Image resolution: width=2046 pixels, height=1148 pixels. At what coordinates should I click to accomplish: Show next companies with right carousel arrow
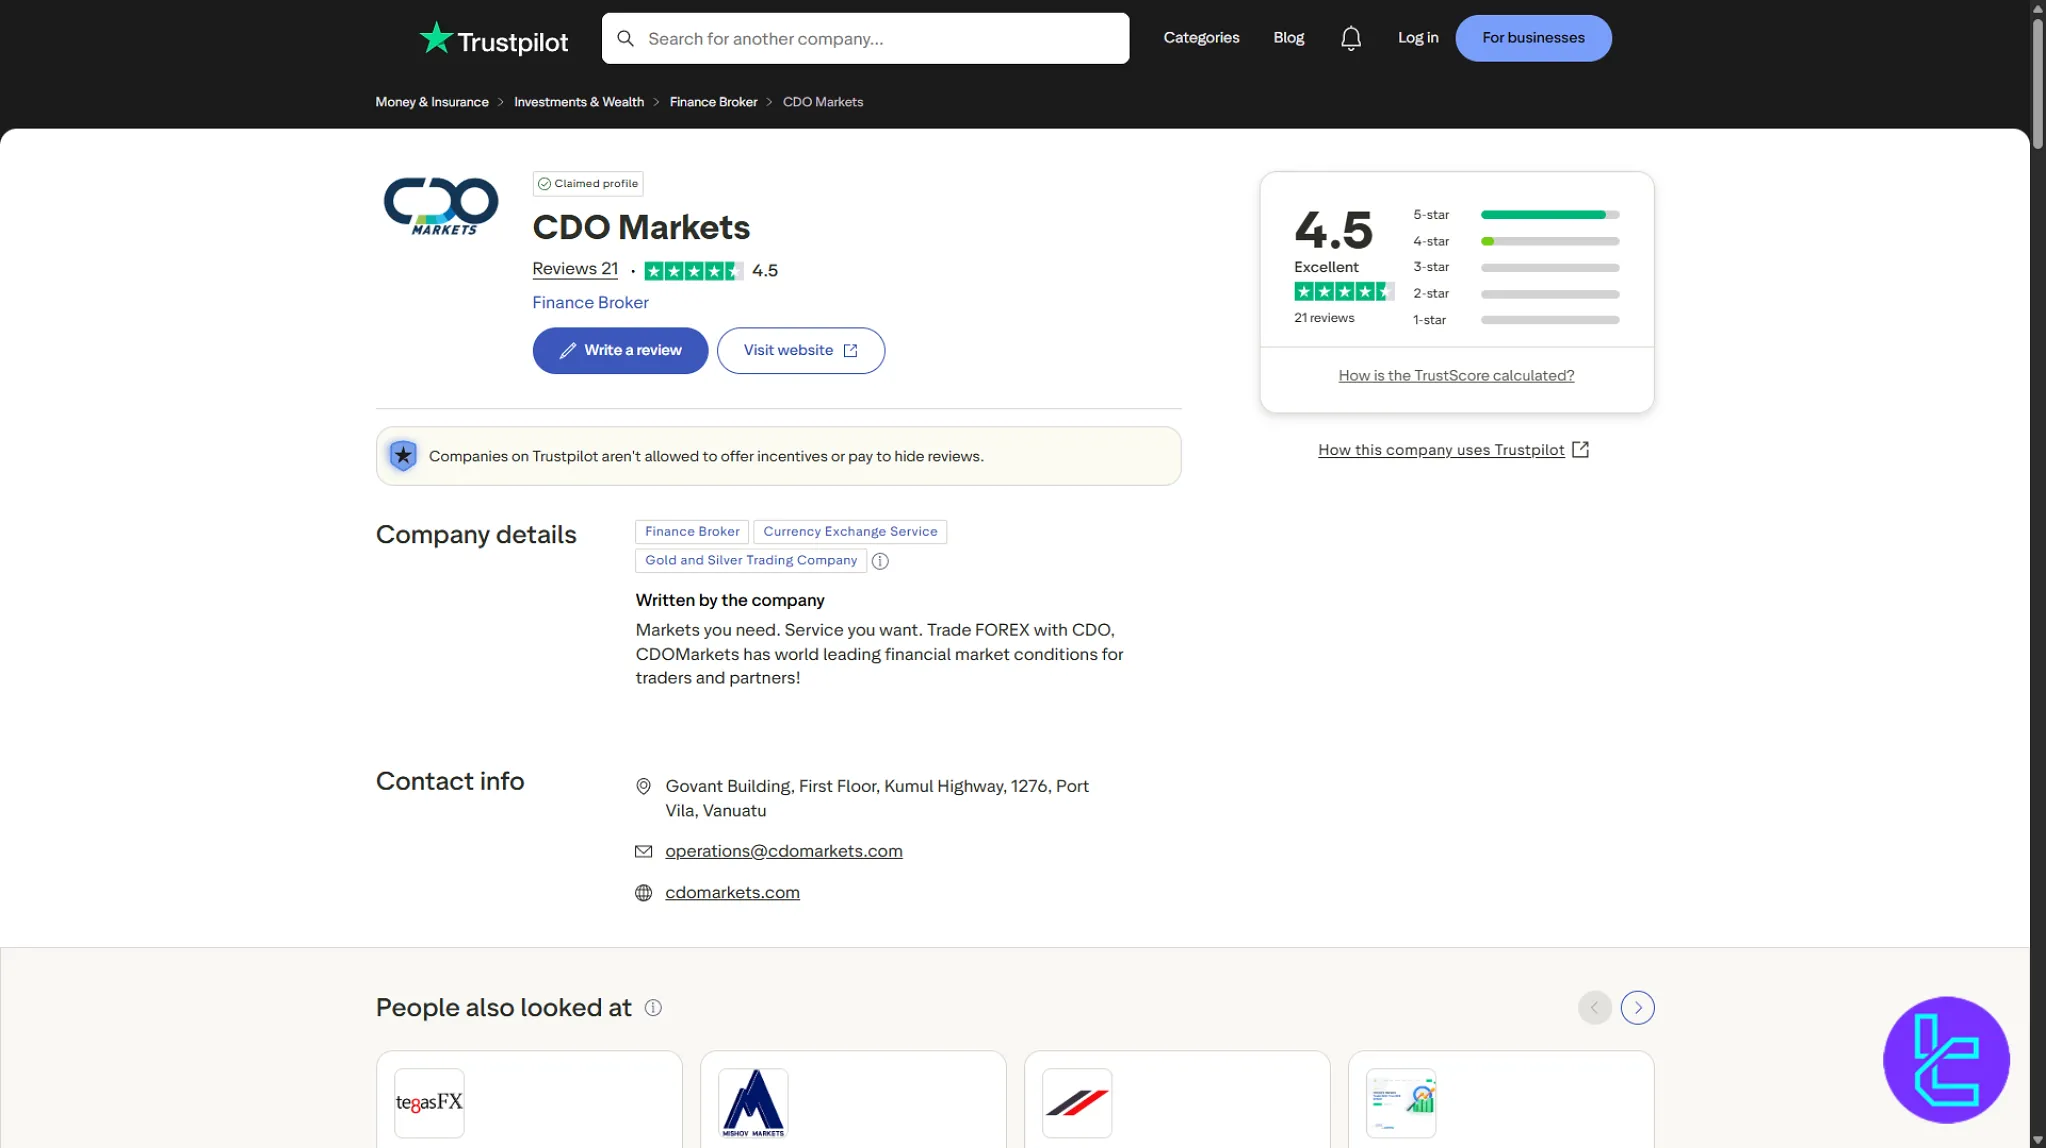click(x=1637, y=1007)
